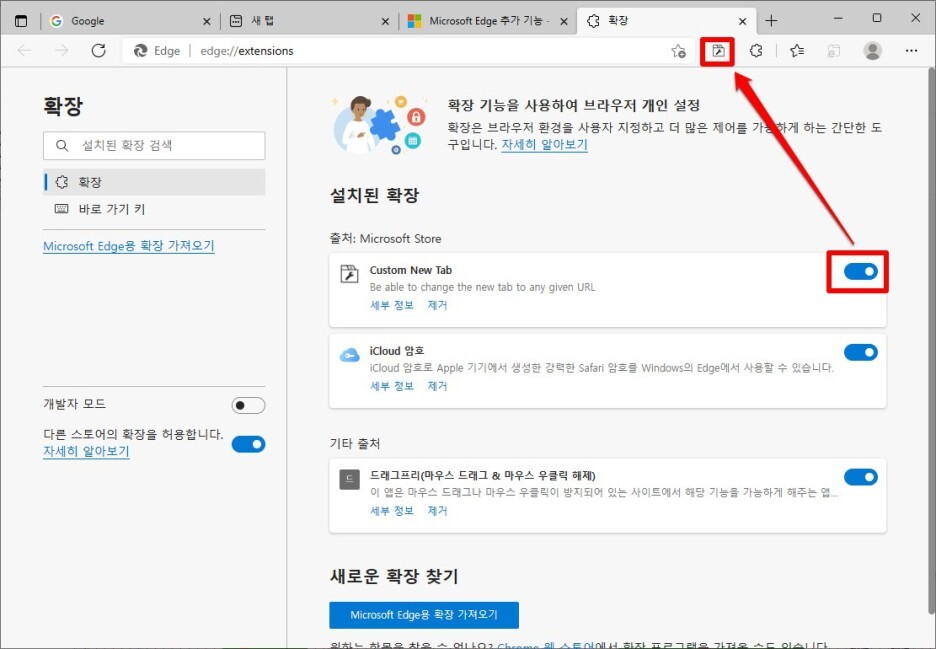Select the 확장 sidebar item
The width and height of the screenshot is (936, 649).
154,182
